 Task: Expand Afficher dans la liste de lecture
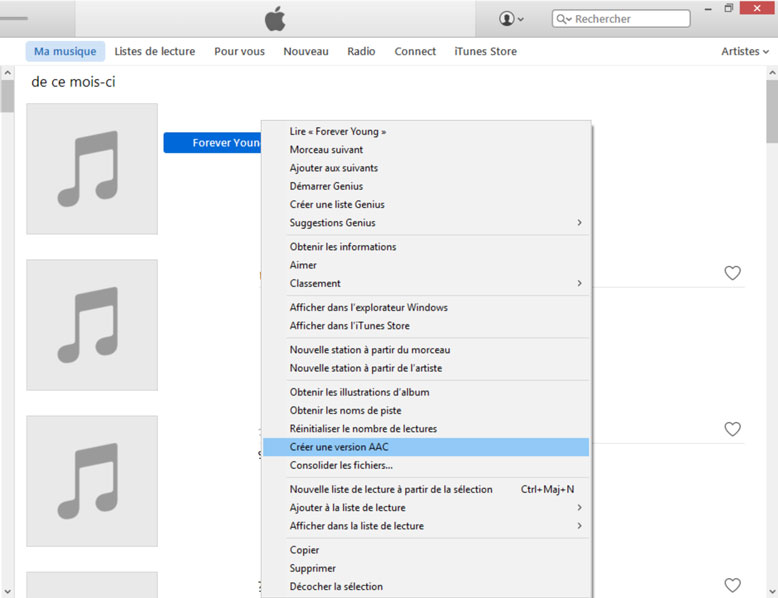pos(426,526)
